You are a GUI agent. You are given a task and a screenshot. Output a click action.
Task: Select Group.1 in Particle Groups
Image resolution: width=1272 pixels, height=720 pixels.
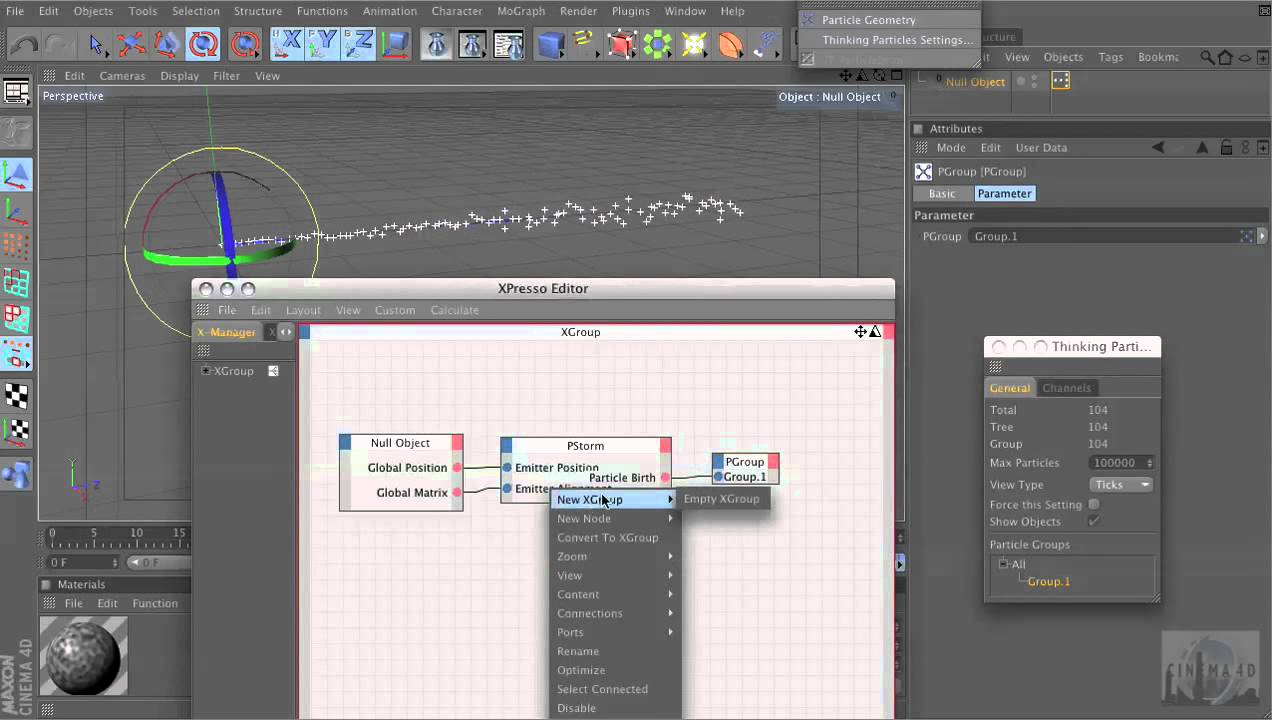tap(1049, 582)
